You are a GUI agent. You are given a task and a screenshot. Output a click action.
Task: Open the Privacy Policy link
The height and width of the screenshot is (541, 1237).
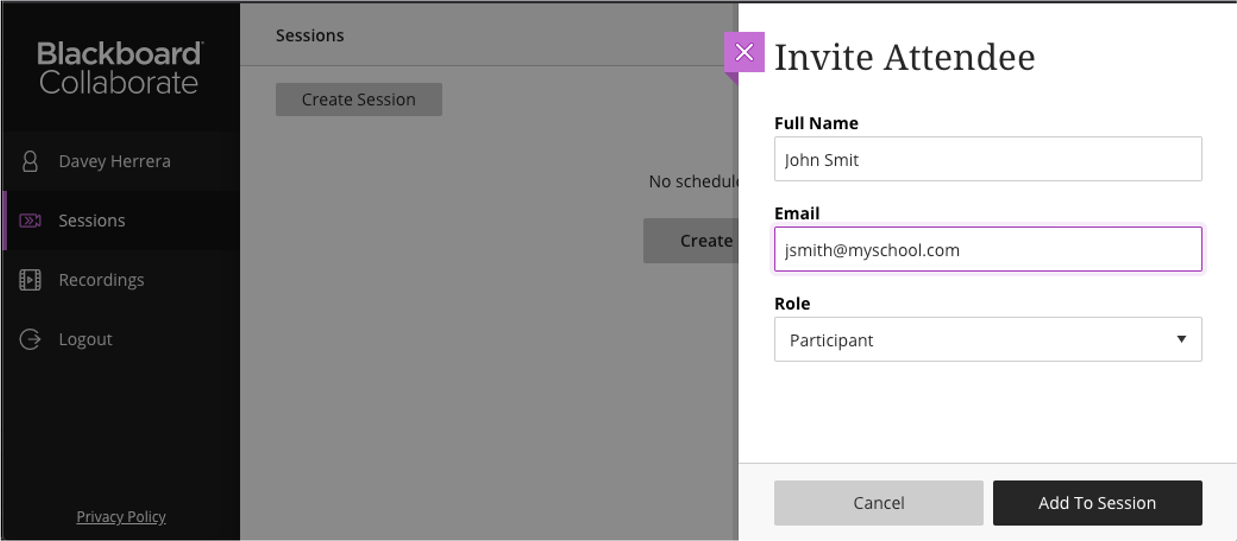121,516
